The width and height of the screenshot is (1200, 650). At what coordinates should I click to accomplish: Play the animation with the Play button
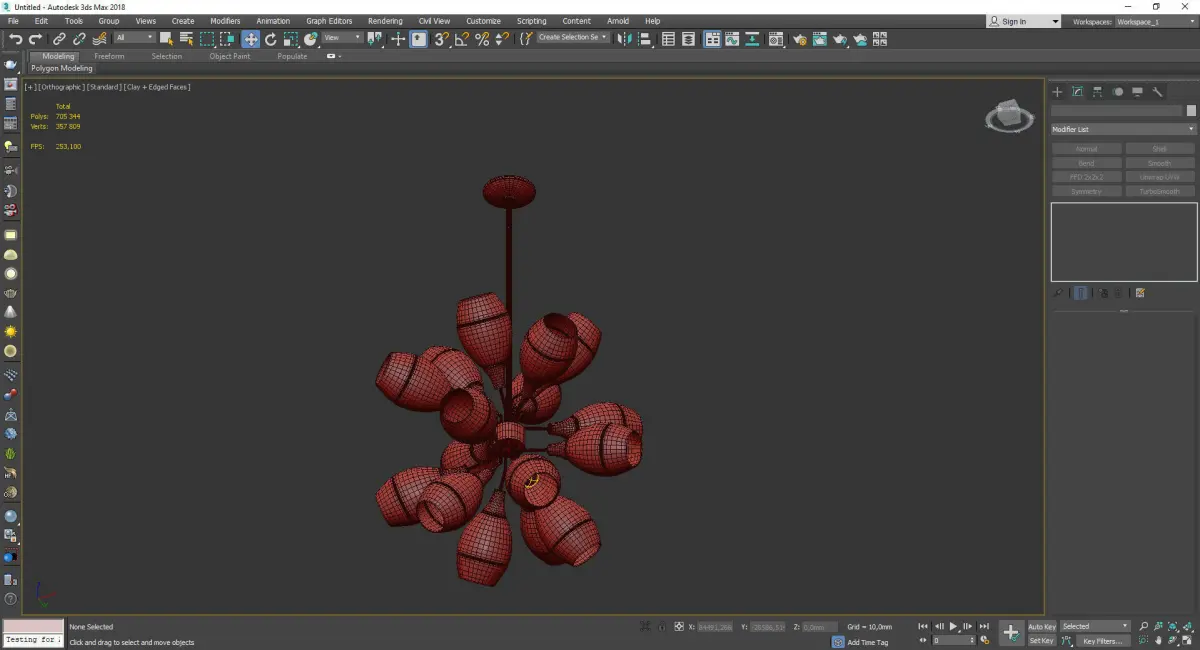point(953,626)
